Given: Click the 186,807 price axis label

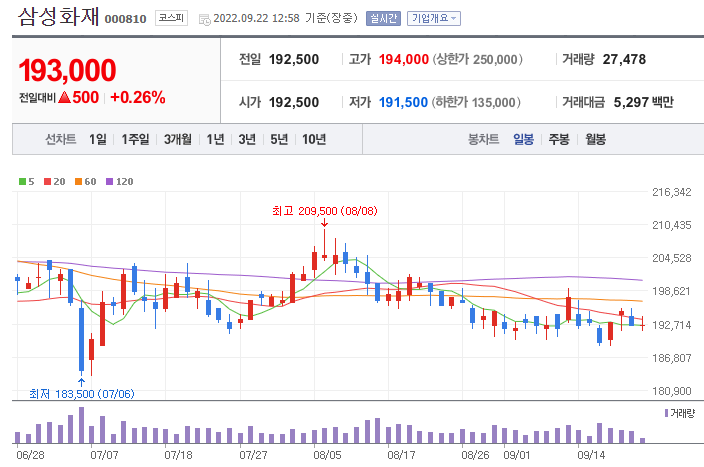Looking at the screenshot, I should click(672, 358).
